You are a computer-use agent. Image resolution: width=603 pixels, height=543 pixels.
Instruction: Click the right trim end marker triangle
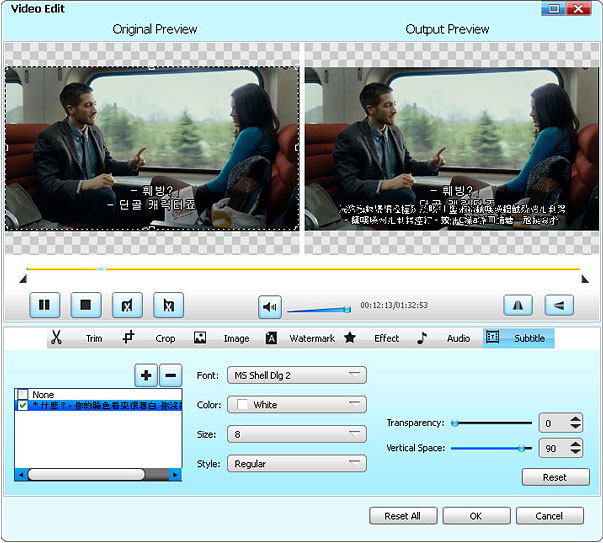click(585, 279)
